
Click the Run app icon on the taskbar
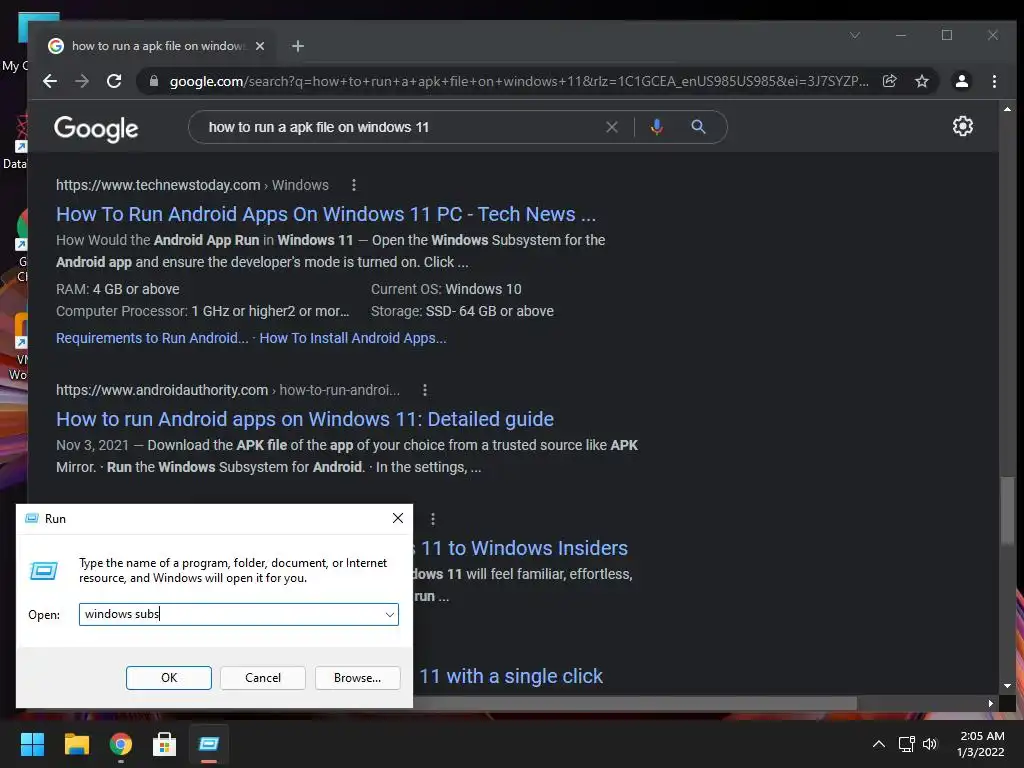209,744
